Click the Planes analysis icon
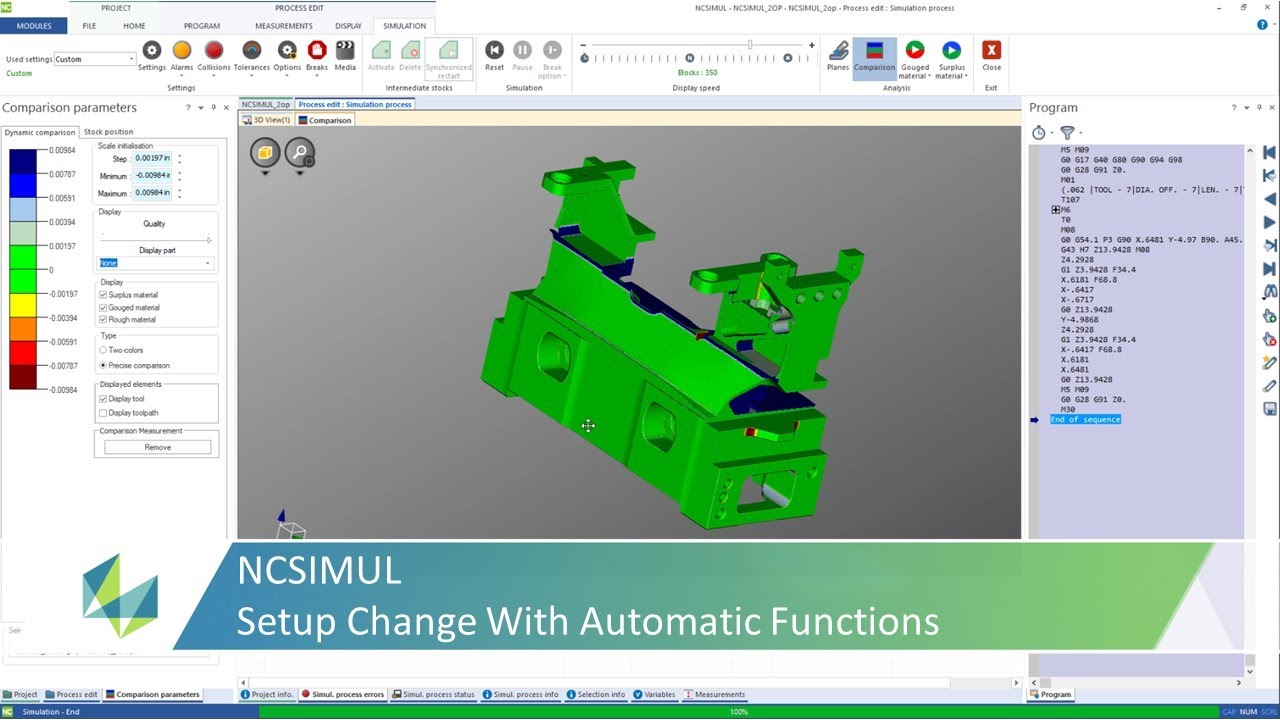The width and height of the screenshot is (1280, 720). click(838, 50)
